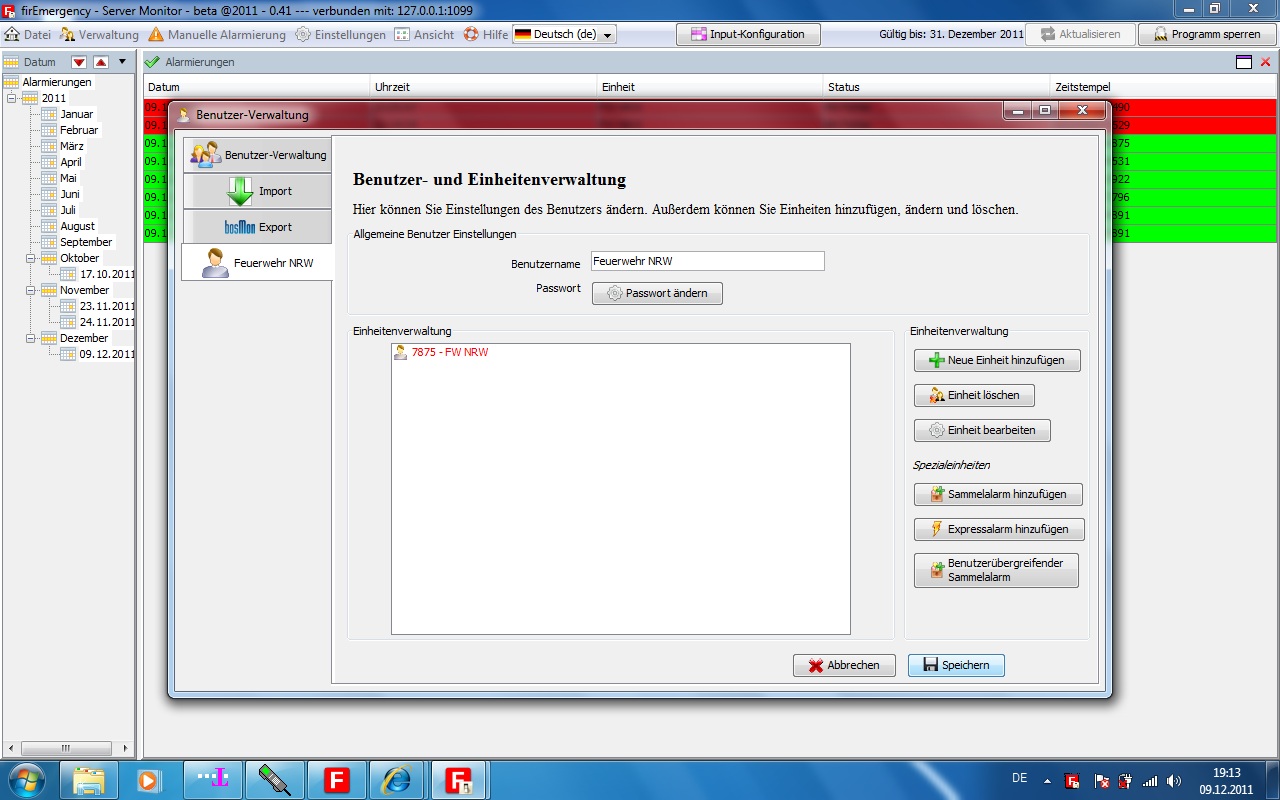Select the 09.12.2011 tree entry
The height and width of the screenshot is (800, 1280).
106,354
